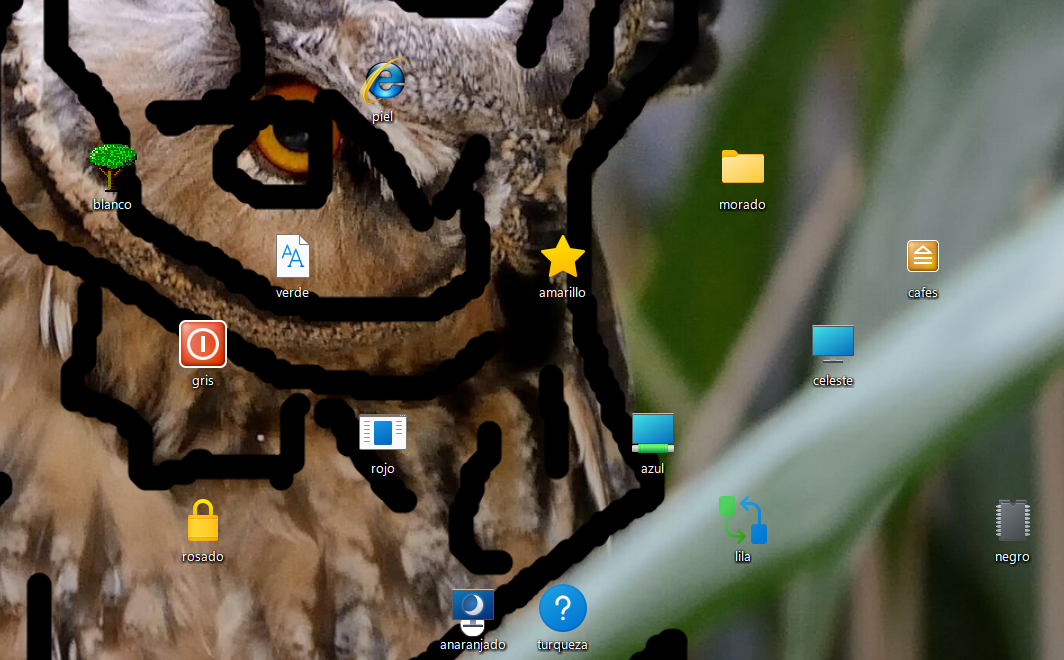Open the monitor icon labeled celeste
Screen dimensions: 1064x660
click(832, 344)
